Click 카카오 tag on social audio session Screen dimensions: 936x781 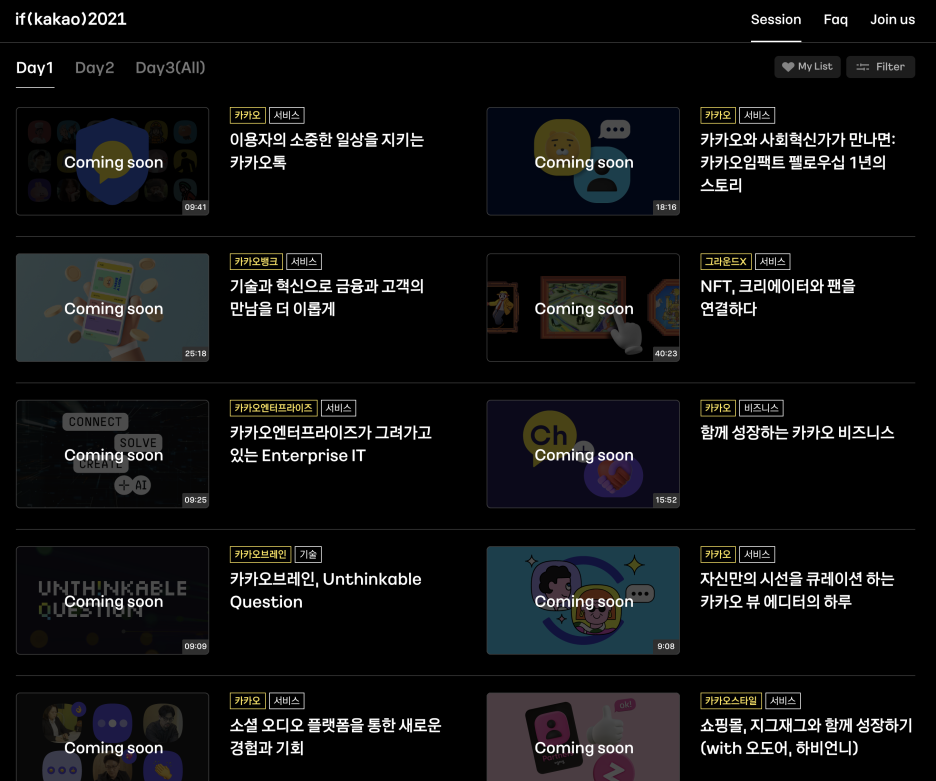pos(247,700)
